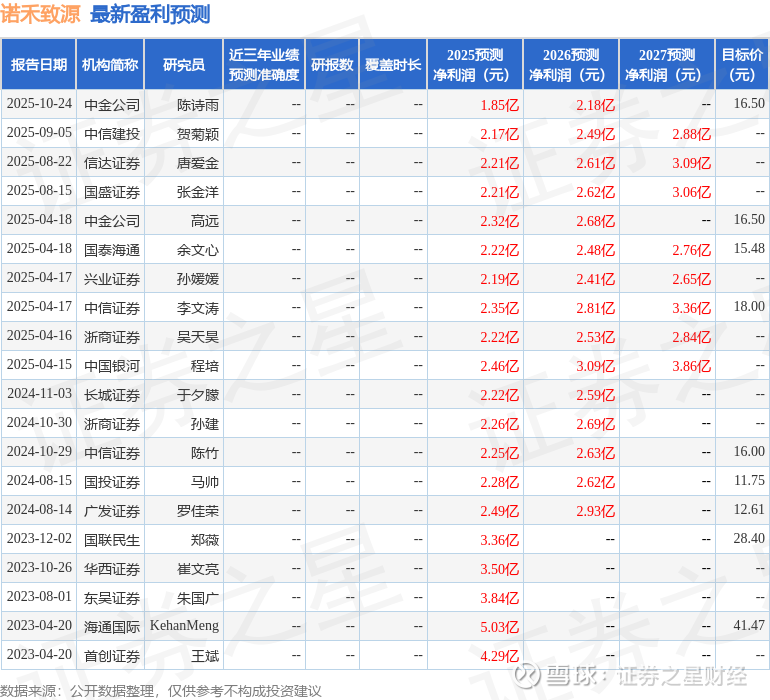Click the 目标价 column header
Viewport: 770px width, 700px height.
click(x=742, y=64)
